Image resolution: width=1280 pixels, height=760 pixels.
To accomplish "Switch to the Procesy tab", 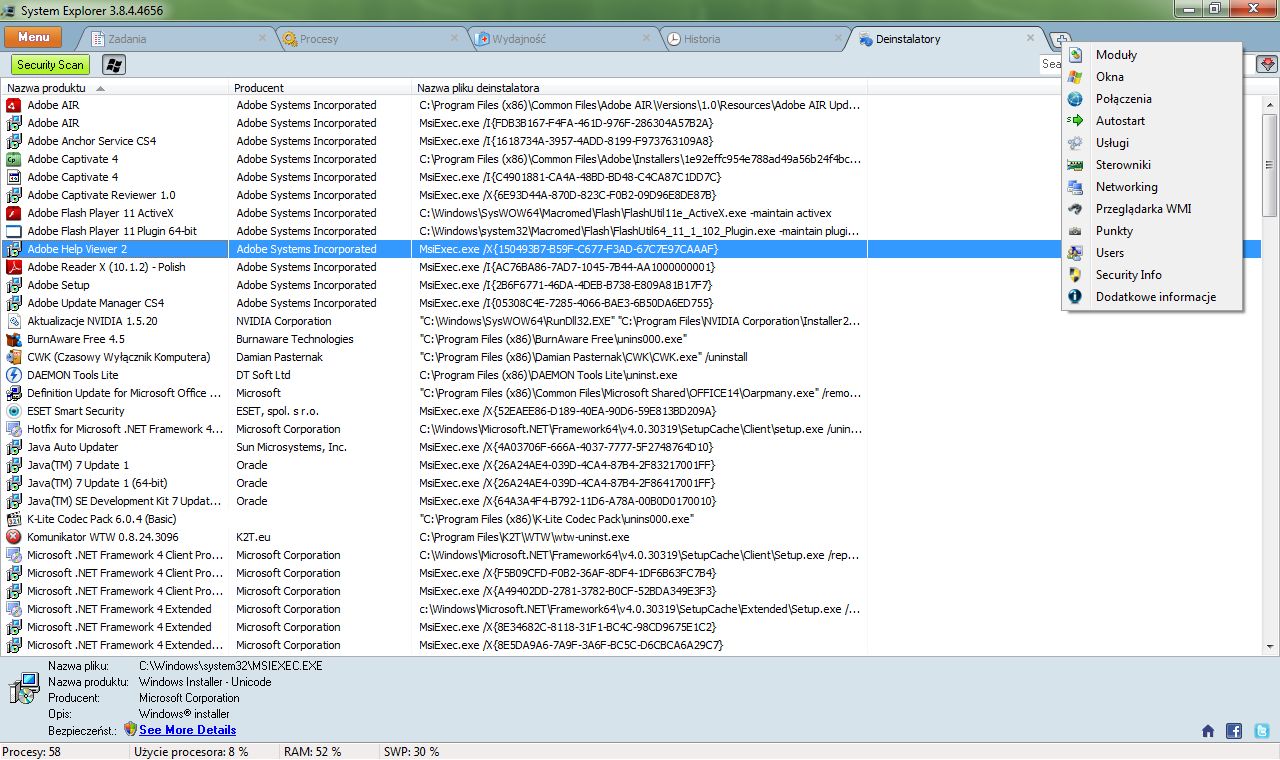I will [x=370, y=39].
